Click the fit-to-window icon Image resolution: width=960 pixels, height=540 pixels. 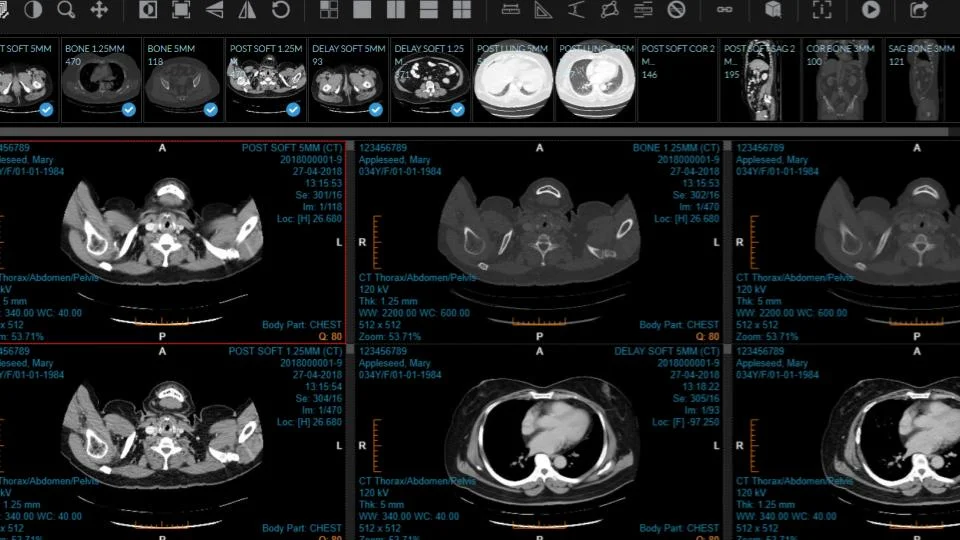click(181, 9)
